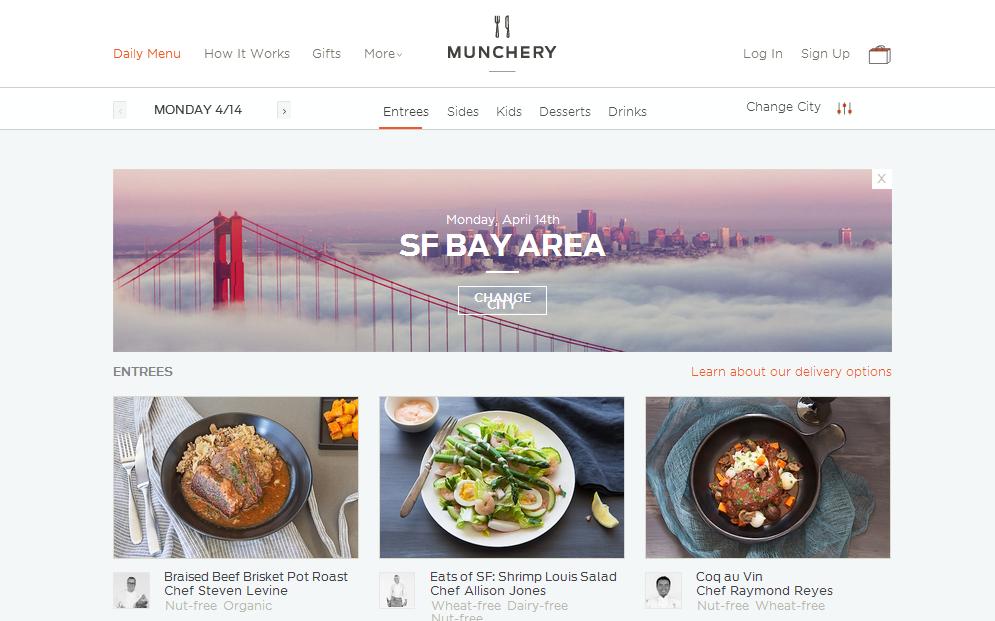The width and height of the screenshot is (995, 621).
Task: Switch to the Sides tab
Action: click(x=463, y=112)
